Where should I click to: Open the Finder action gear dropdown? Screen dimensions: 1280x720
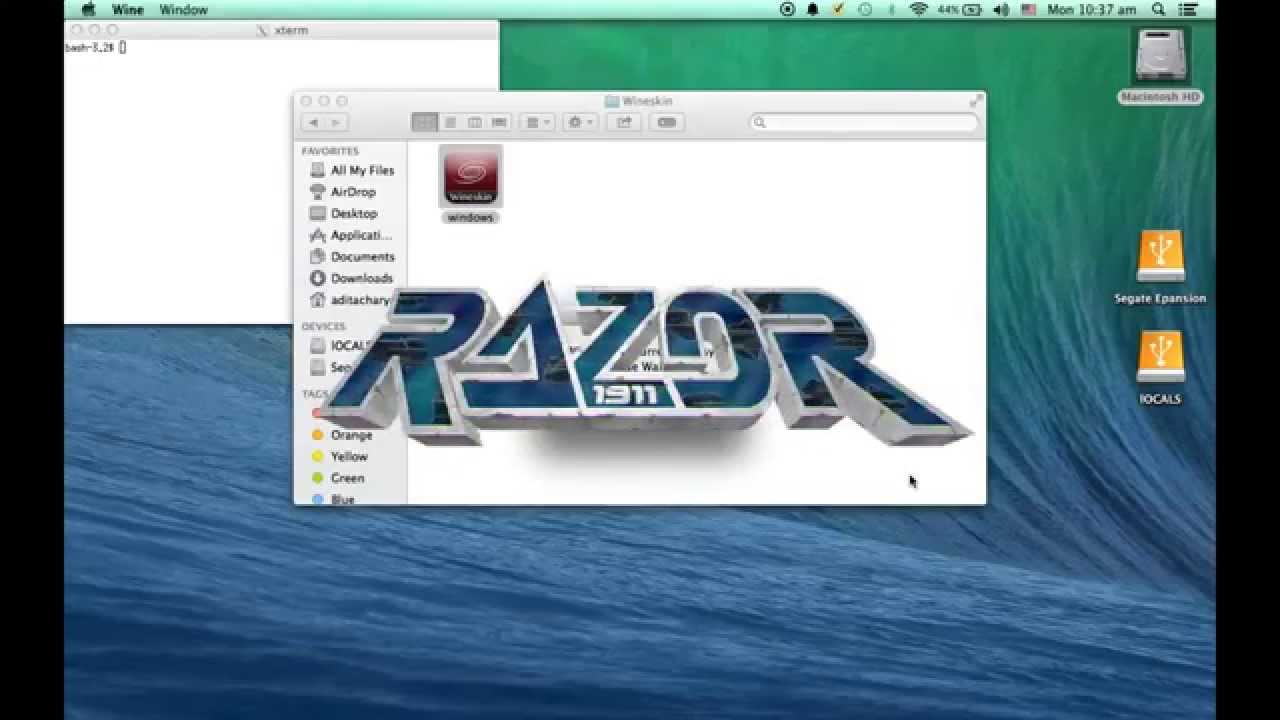pos(580,122)
